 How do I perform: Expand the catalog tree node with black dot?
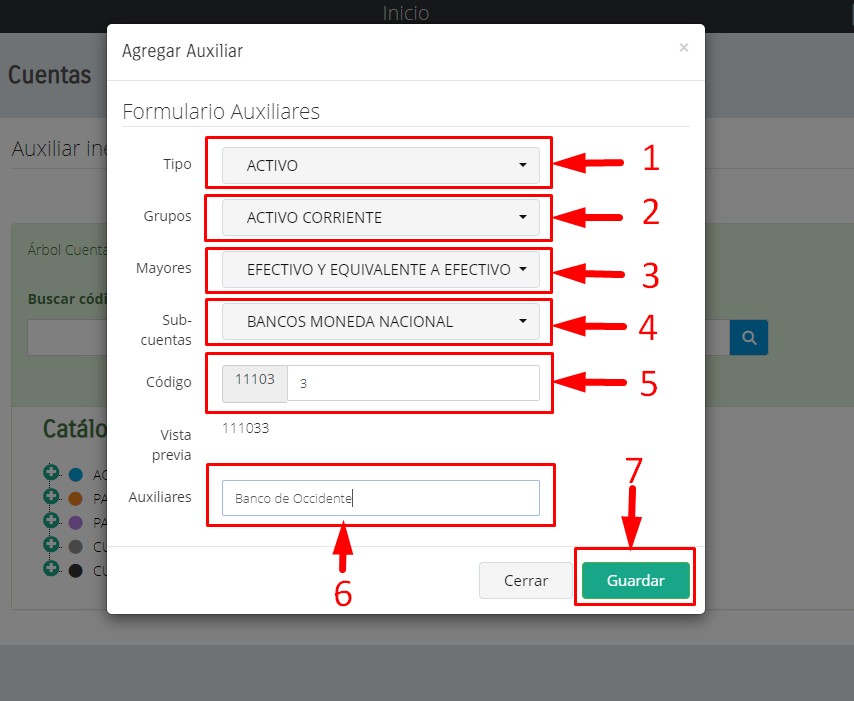point(51,568)
